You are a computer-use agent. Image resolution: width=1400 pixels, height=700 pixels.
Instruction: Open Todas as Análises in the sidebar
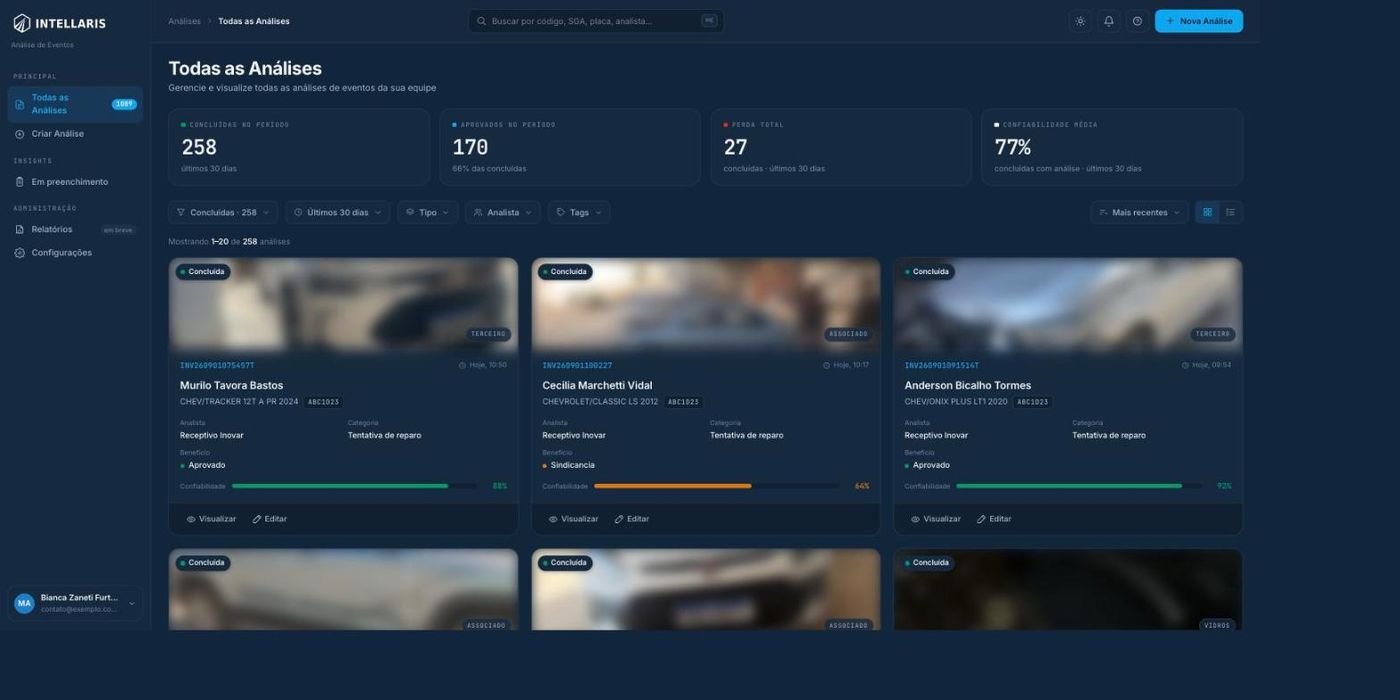75,104
